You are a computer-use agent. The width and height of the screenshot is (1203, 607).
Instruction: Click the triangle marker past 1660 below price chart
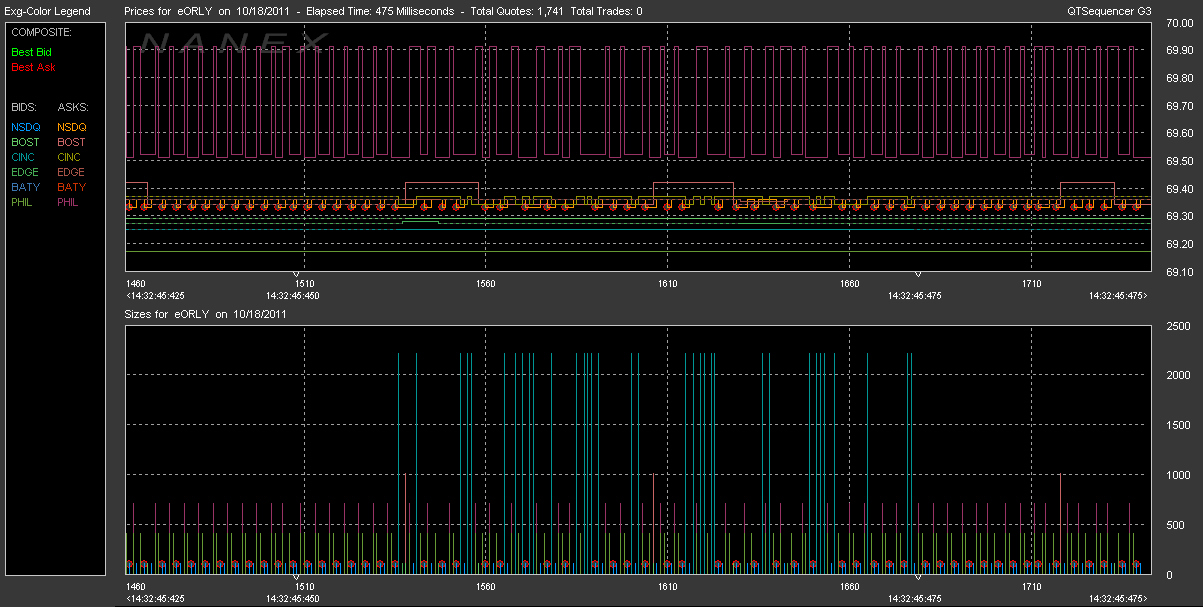click(918, 274)
